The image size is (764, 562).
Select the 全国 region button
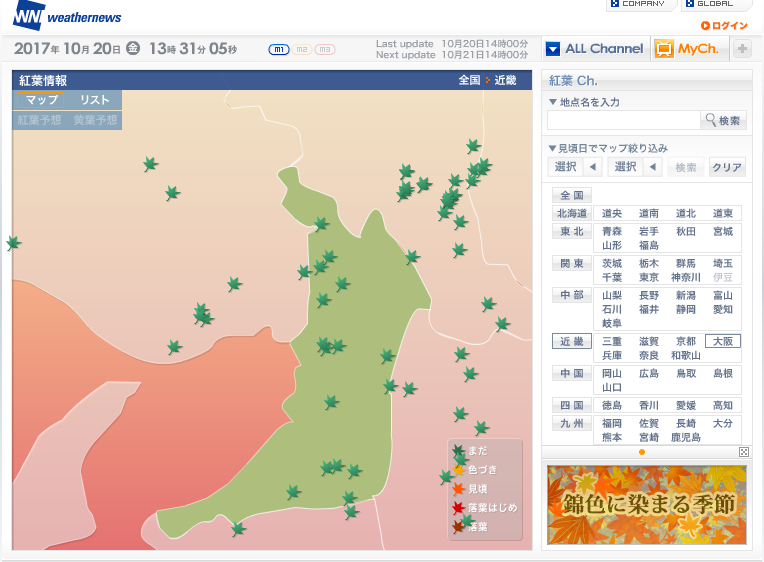(572, 195)
